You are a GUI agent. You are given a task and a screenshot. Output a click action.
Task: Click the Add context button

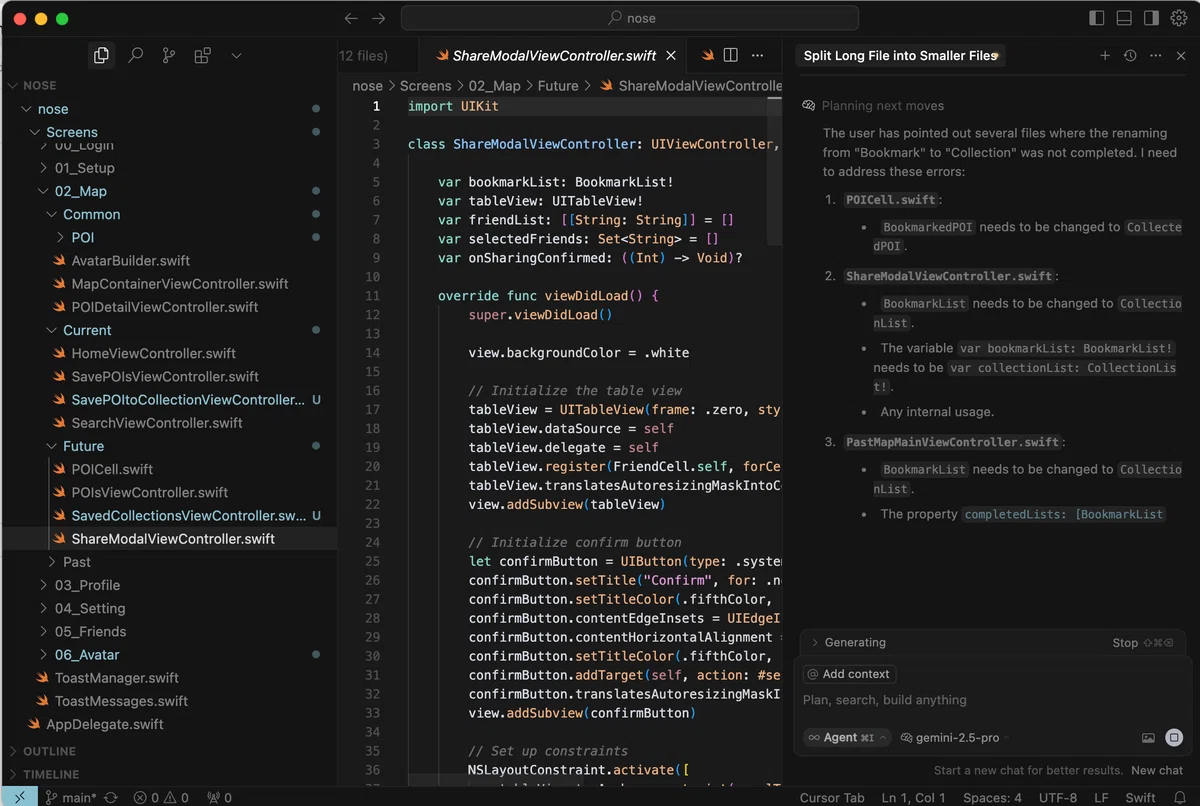pyautogui.click(x=849, y=674)
